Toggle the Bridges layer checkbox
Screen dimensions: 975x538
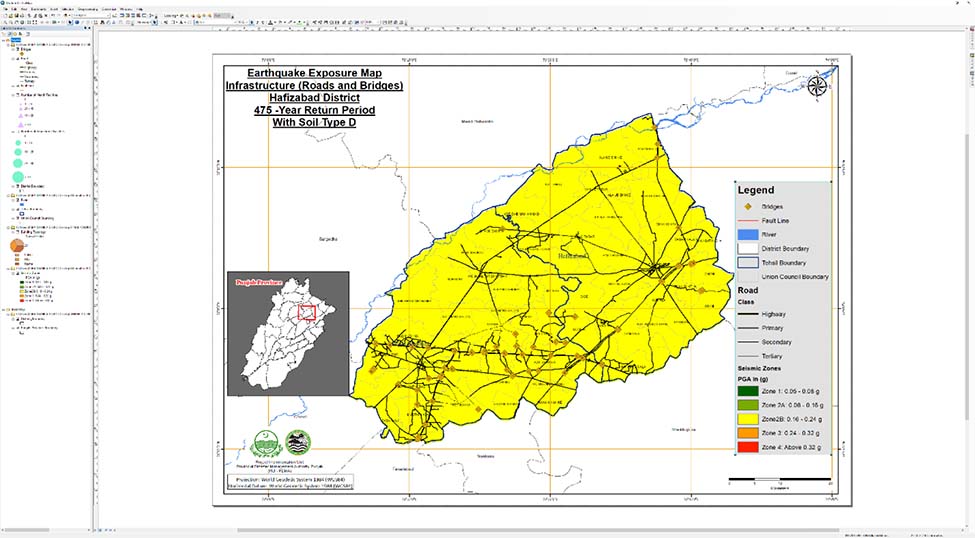pos(10,52)
